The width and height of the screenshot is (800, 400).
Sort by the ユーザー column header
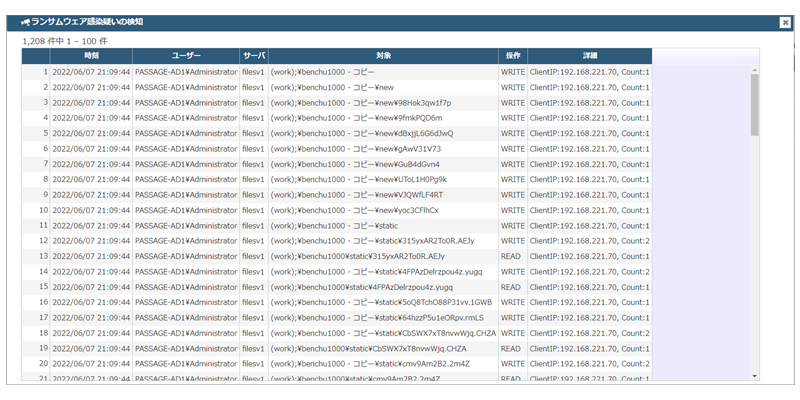tap(186, 56)
